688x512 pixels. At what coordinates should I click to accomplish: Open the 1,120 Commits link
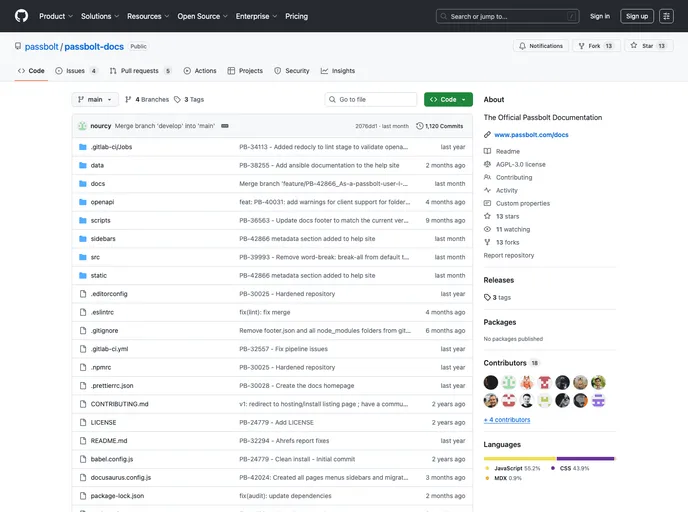tap(440, 126)
